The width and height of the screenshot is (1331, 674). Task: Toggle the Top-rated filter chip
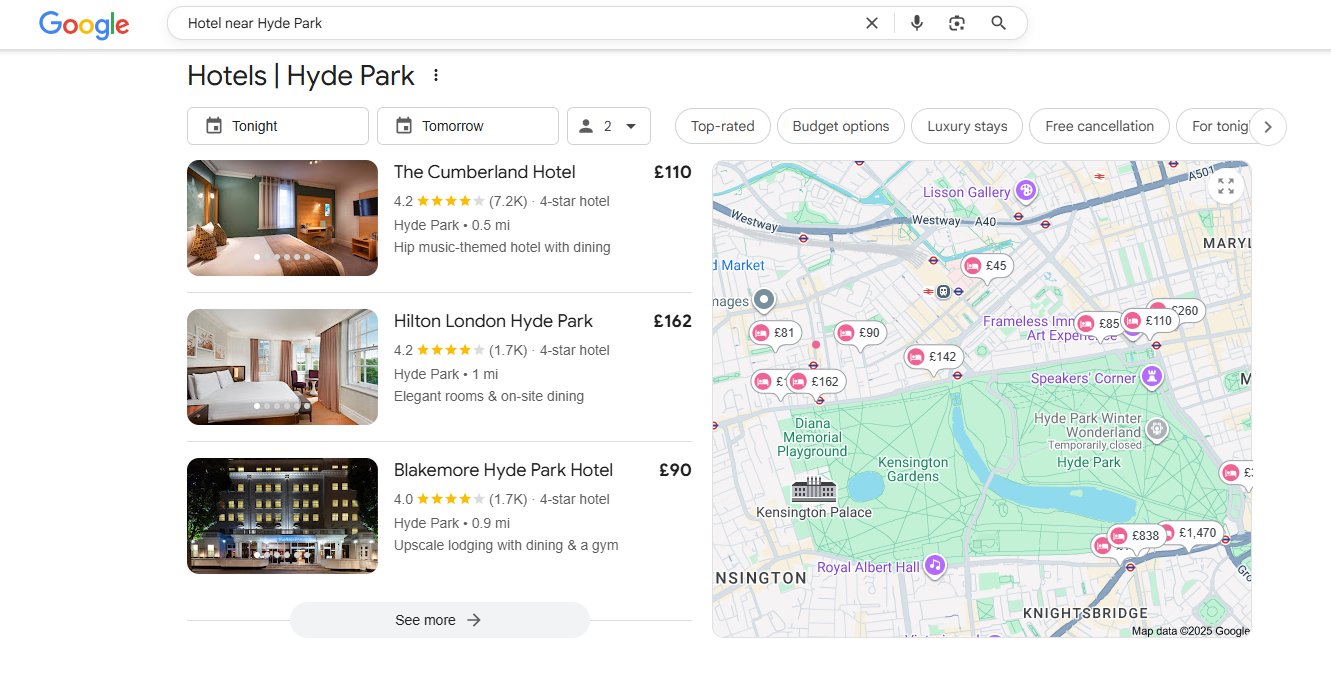722,126
